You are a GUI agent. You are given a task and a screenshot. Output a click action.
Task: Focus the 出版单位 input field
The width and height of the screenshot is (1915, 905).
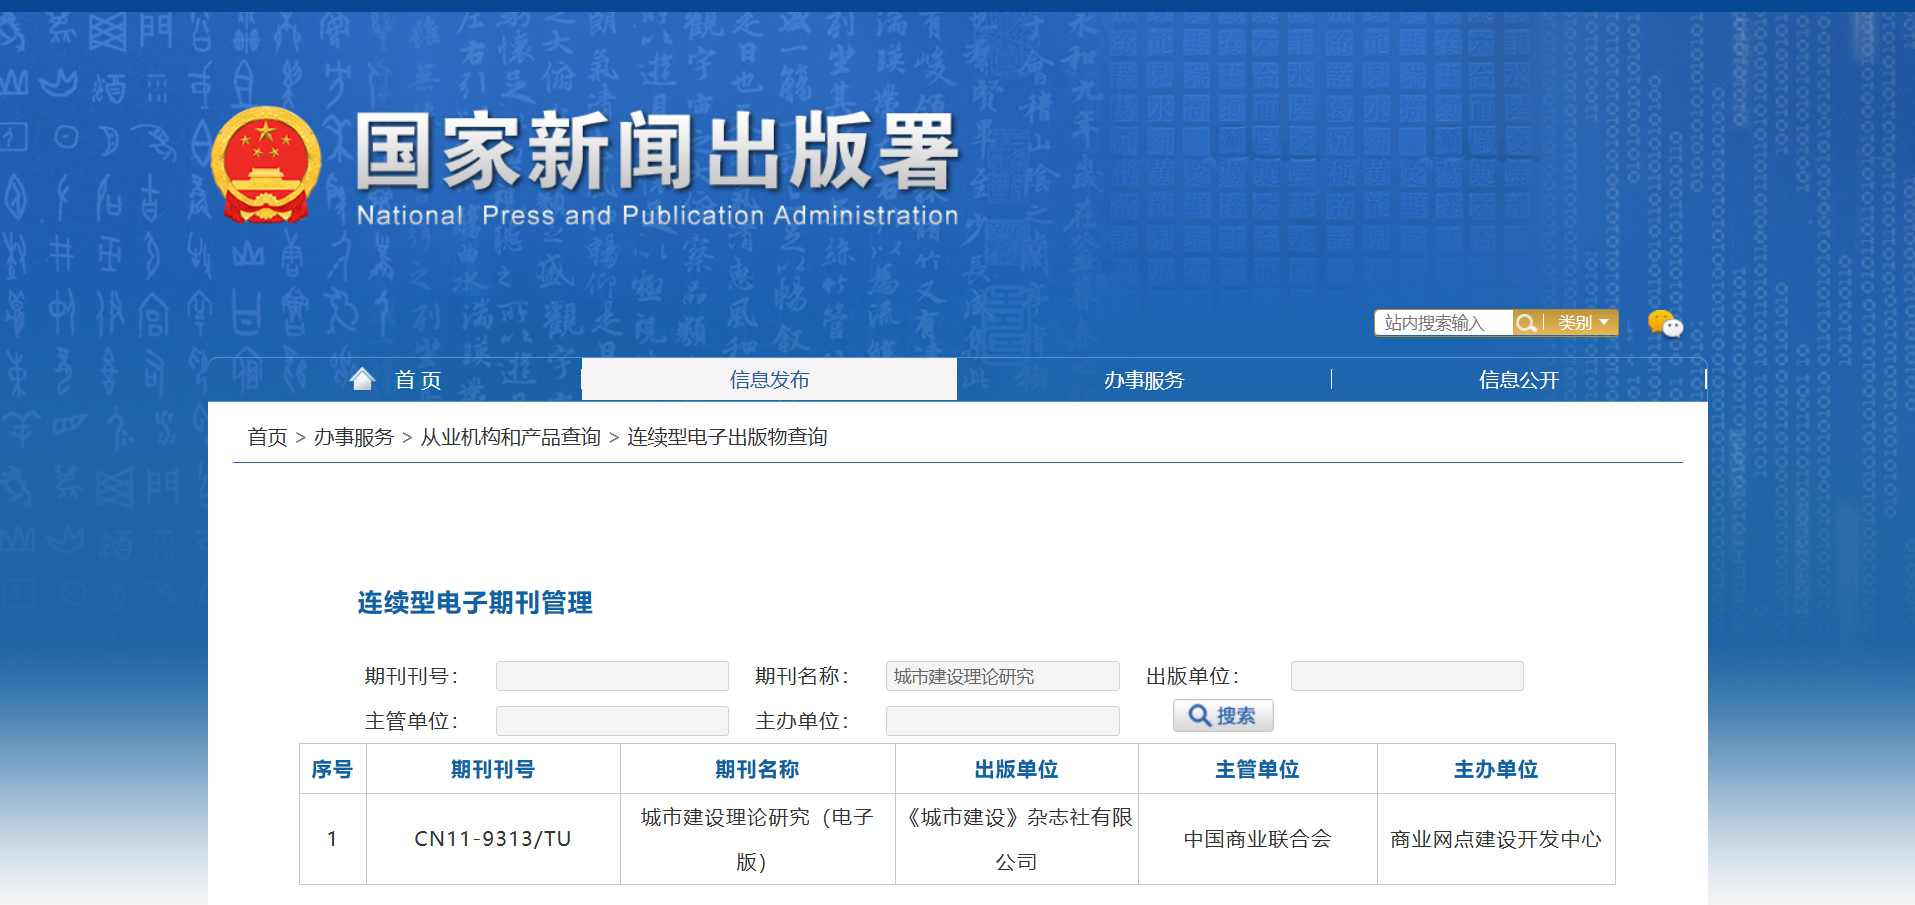click(1407, 676)
